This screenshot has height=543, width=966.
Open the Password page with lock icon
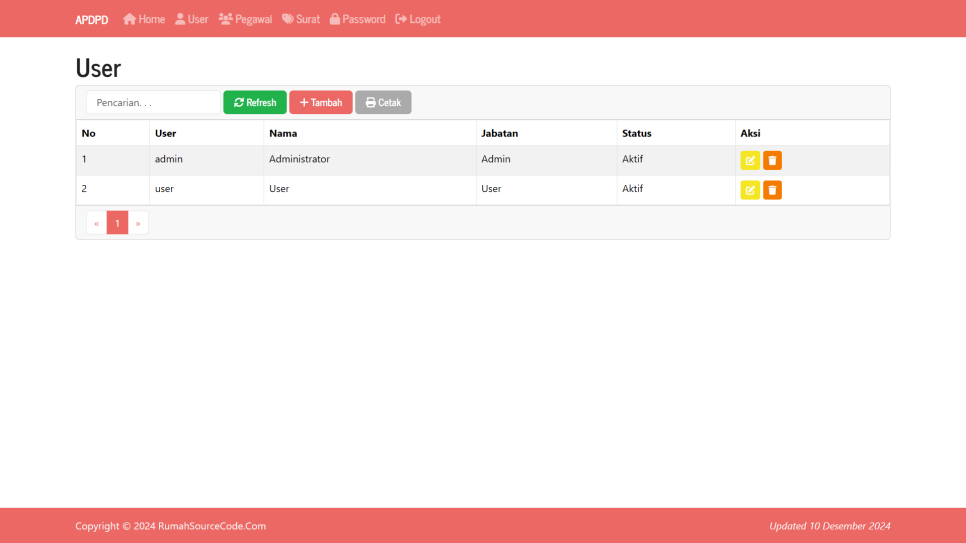[357, 19]
